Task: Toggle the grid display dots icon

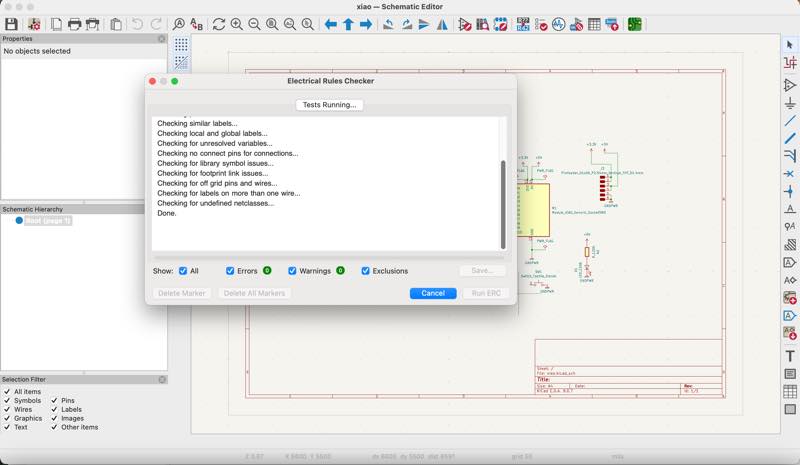Action: [181, 45]
